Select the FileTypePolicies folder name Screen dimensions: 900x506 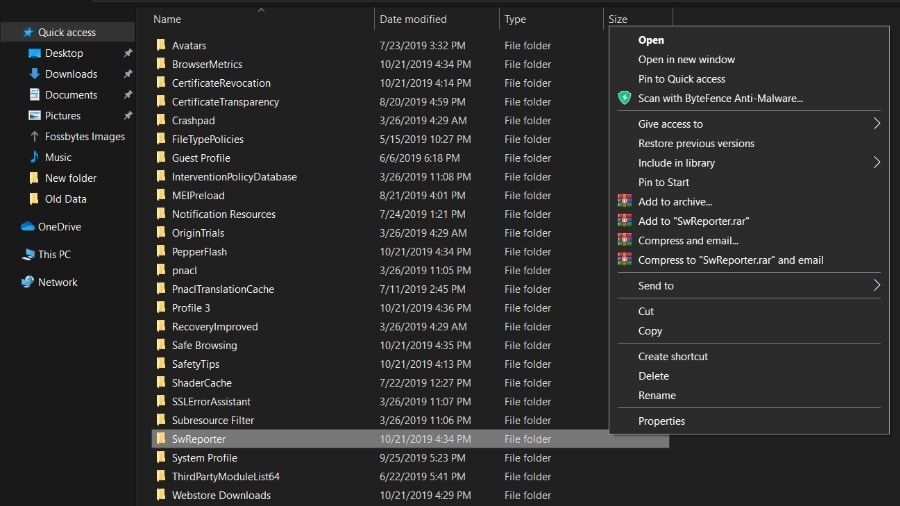point(208,139)
